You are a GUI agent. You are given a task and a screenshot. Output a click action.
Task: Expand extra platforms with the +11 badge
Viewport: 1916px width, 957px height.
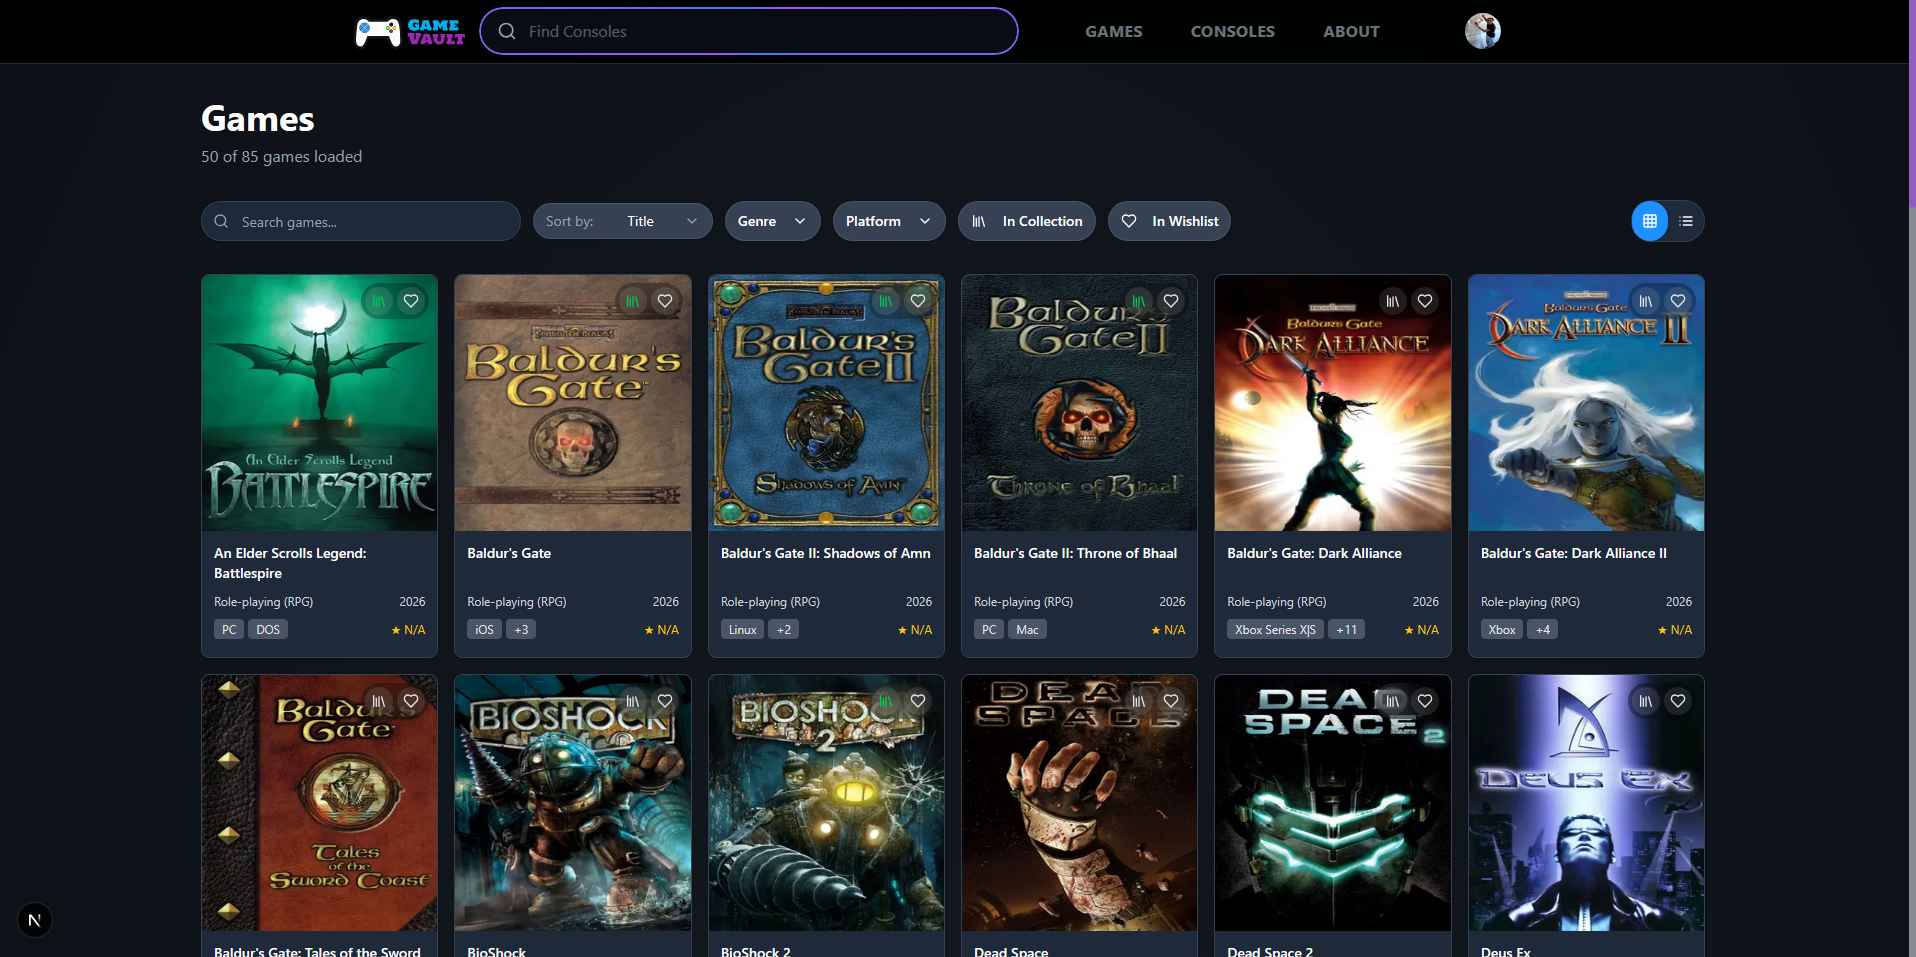click(1346, 628)
